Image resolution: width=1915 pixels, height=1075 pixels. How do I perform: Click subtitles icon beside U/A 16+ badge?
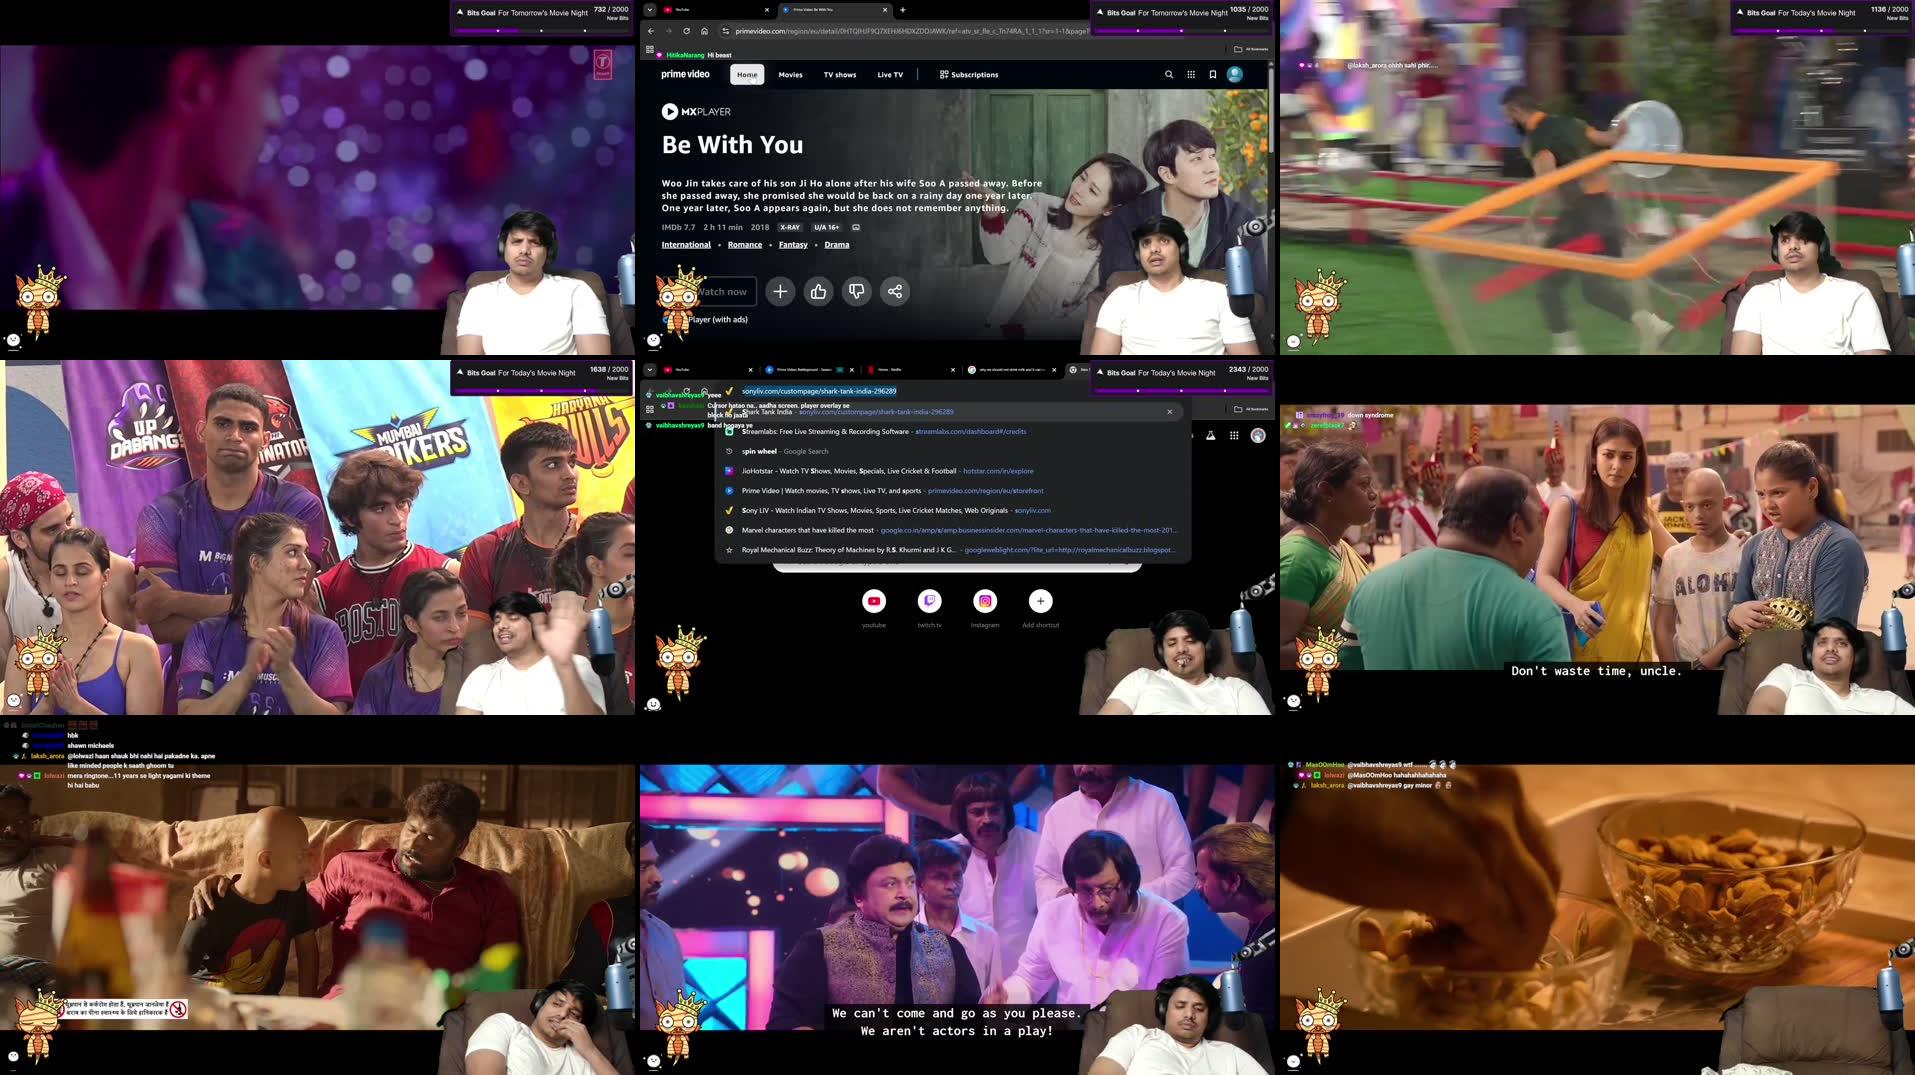tap(855, 227)
